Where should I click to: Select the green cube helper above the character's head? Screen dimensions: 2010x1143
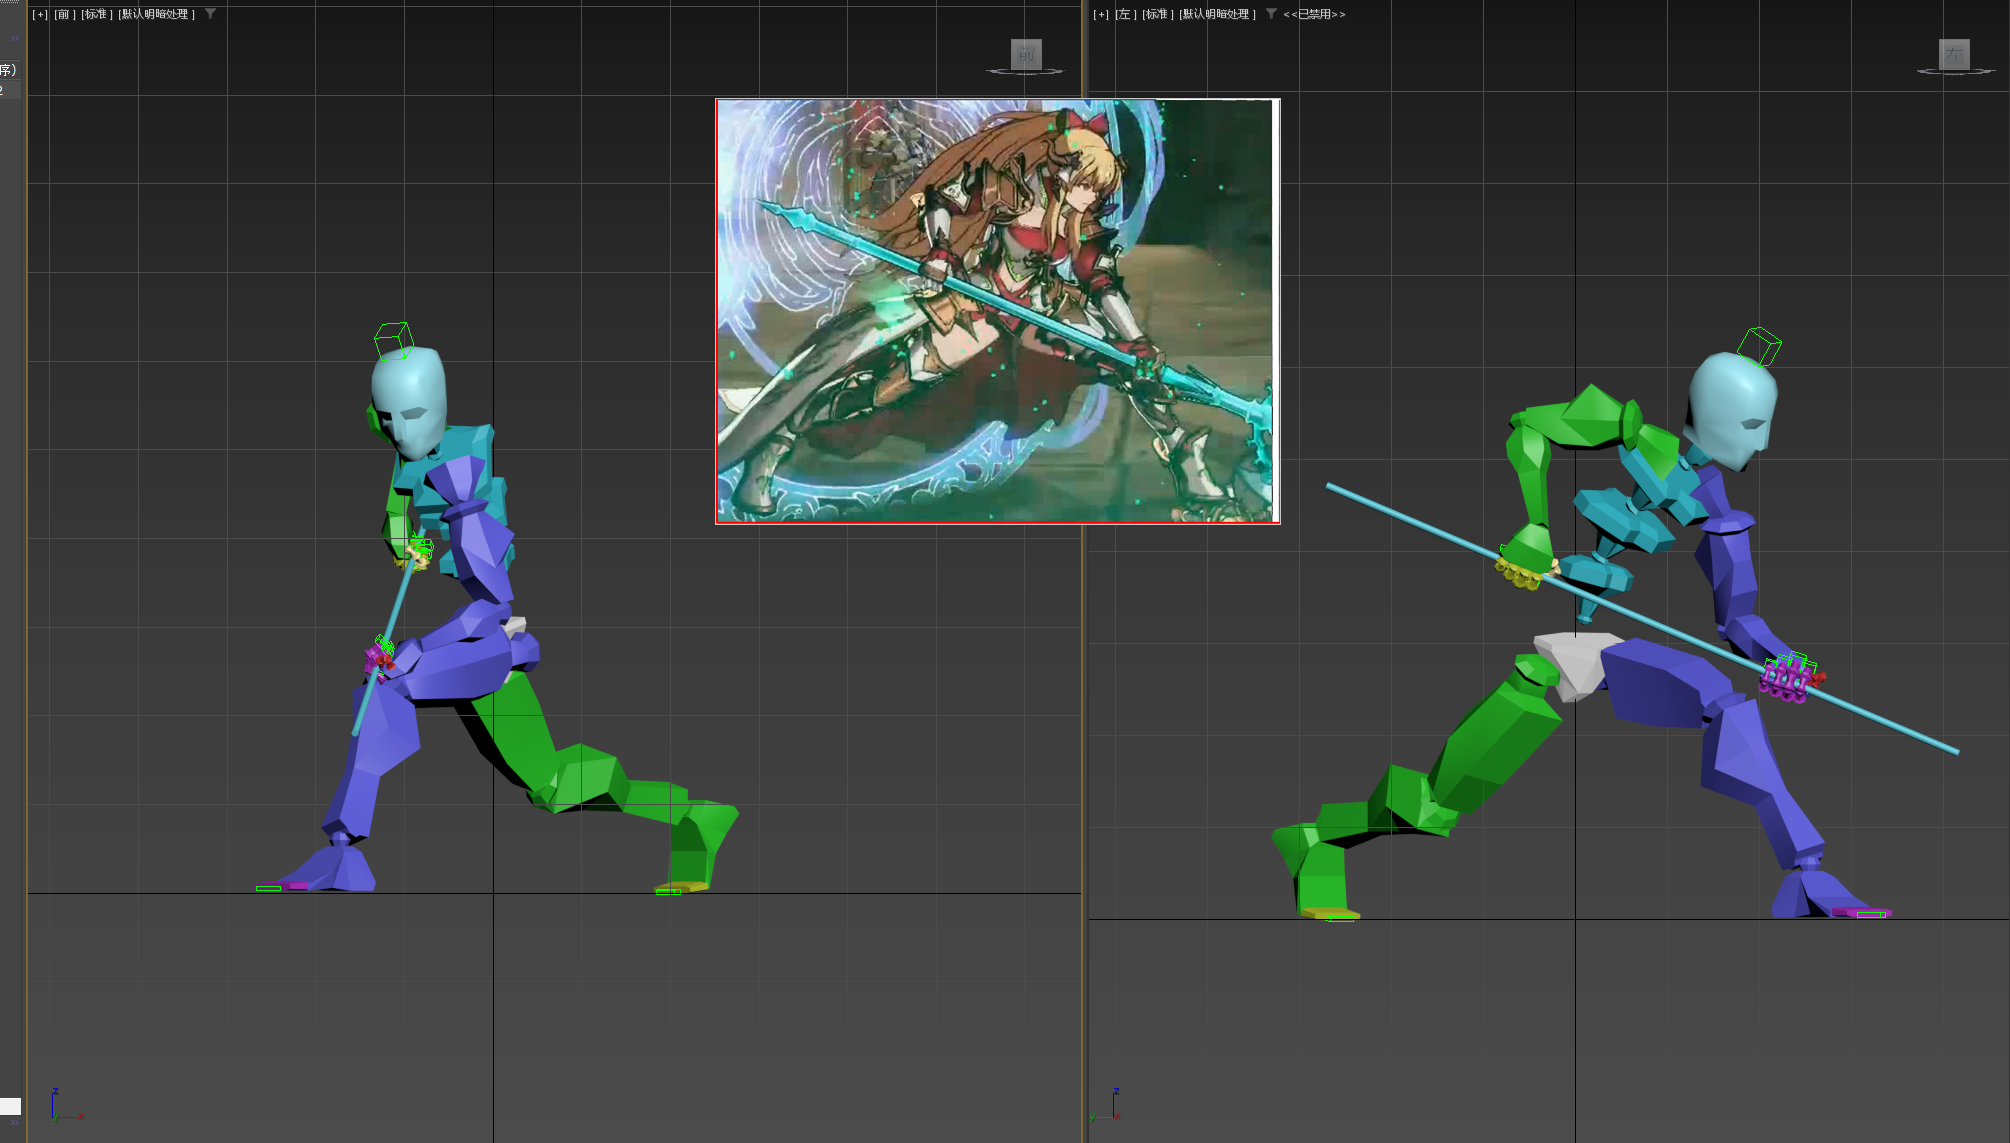[x=393, y=341]
